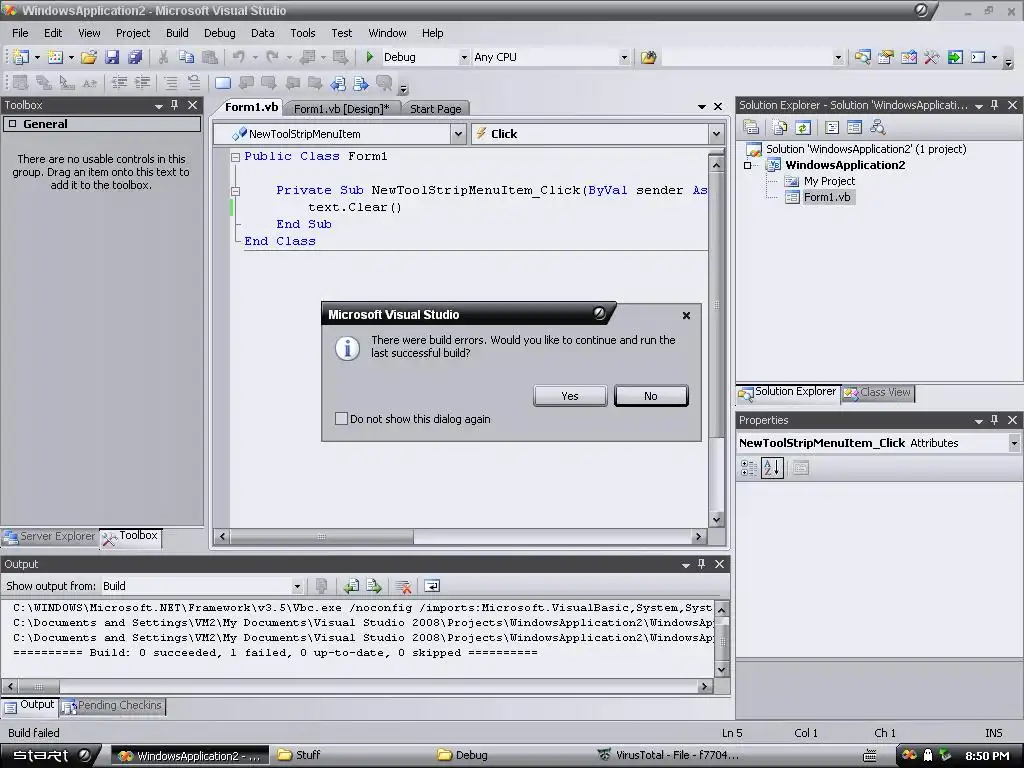This screenshot has width=1024, height=768.
Task: Open the Properties object selector dropdown
Action: pyautogui.click(x=1014, y=443)
